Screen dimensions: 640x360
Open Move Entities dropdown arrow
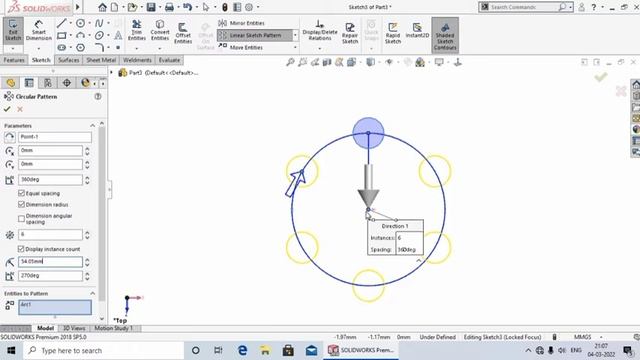[x=295, y=47]
